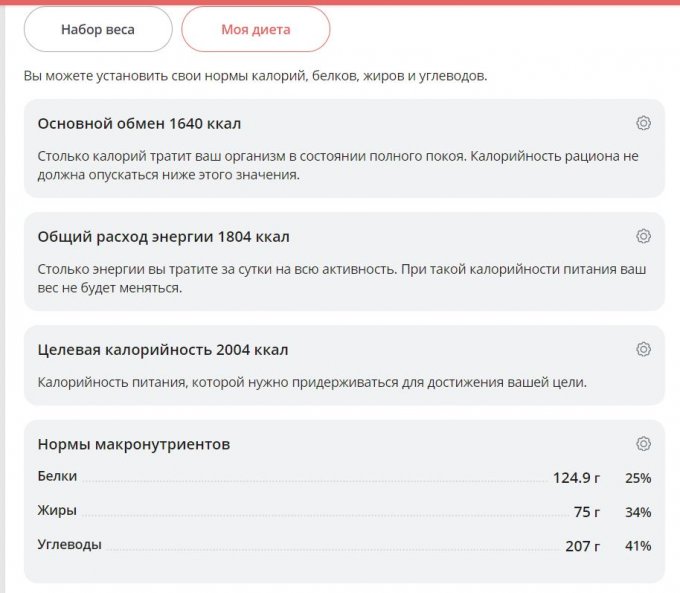Viewport: 680px width, 593px height.
Task: Click the 124.9 г protein value
Action: tap(576, 478)
